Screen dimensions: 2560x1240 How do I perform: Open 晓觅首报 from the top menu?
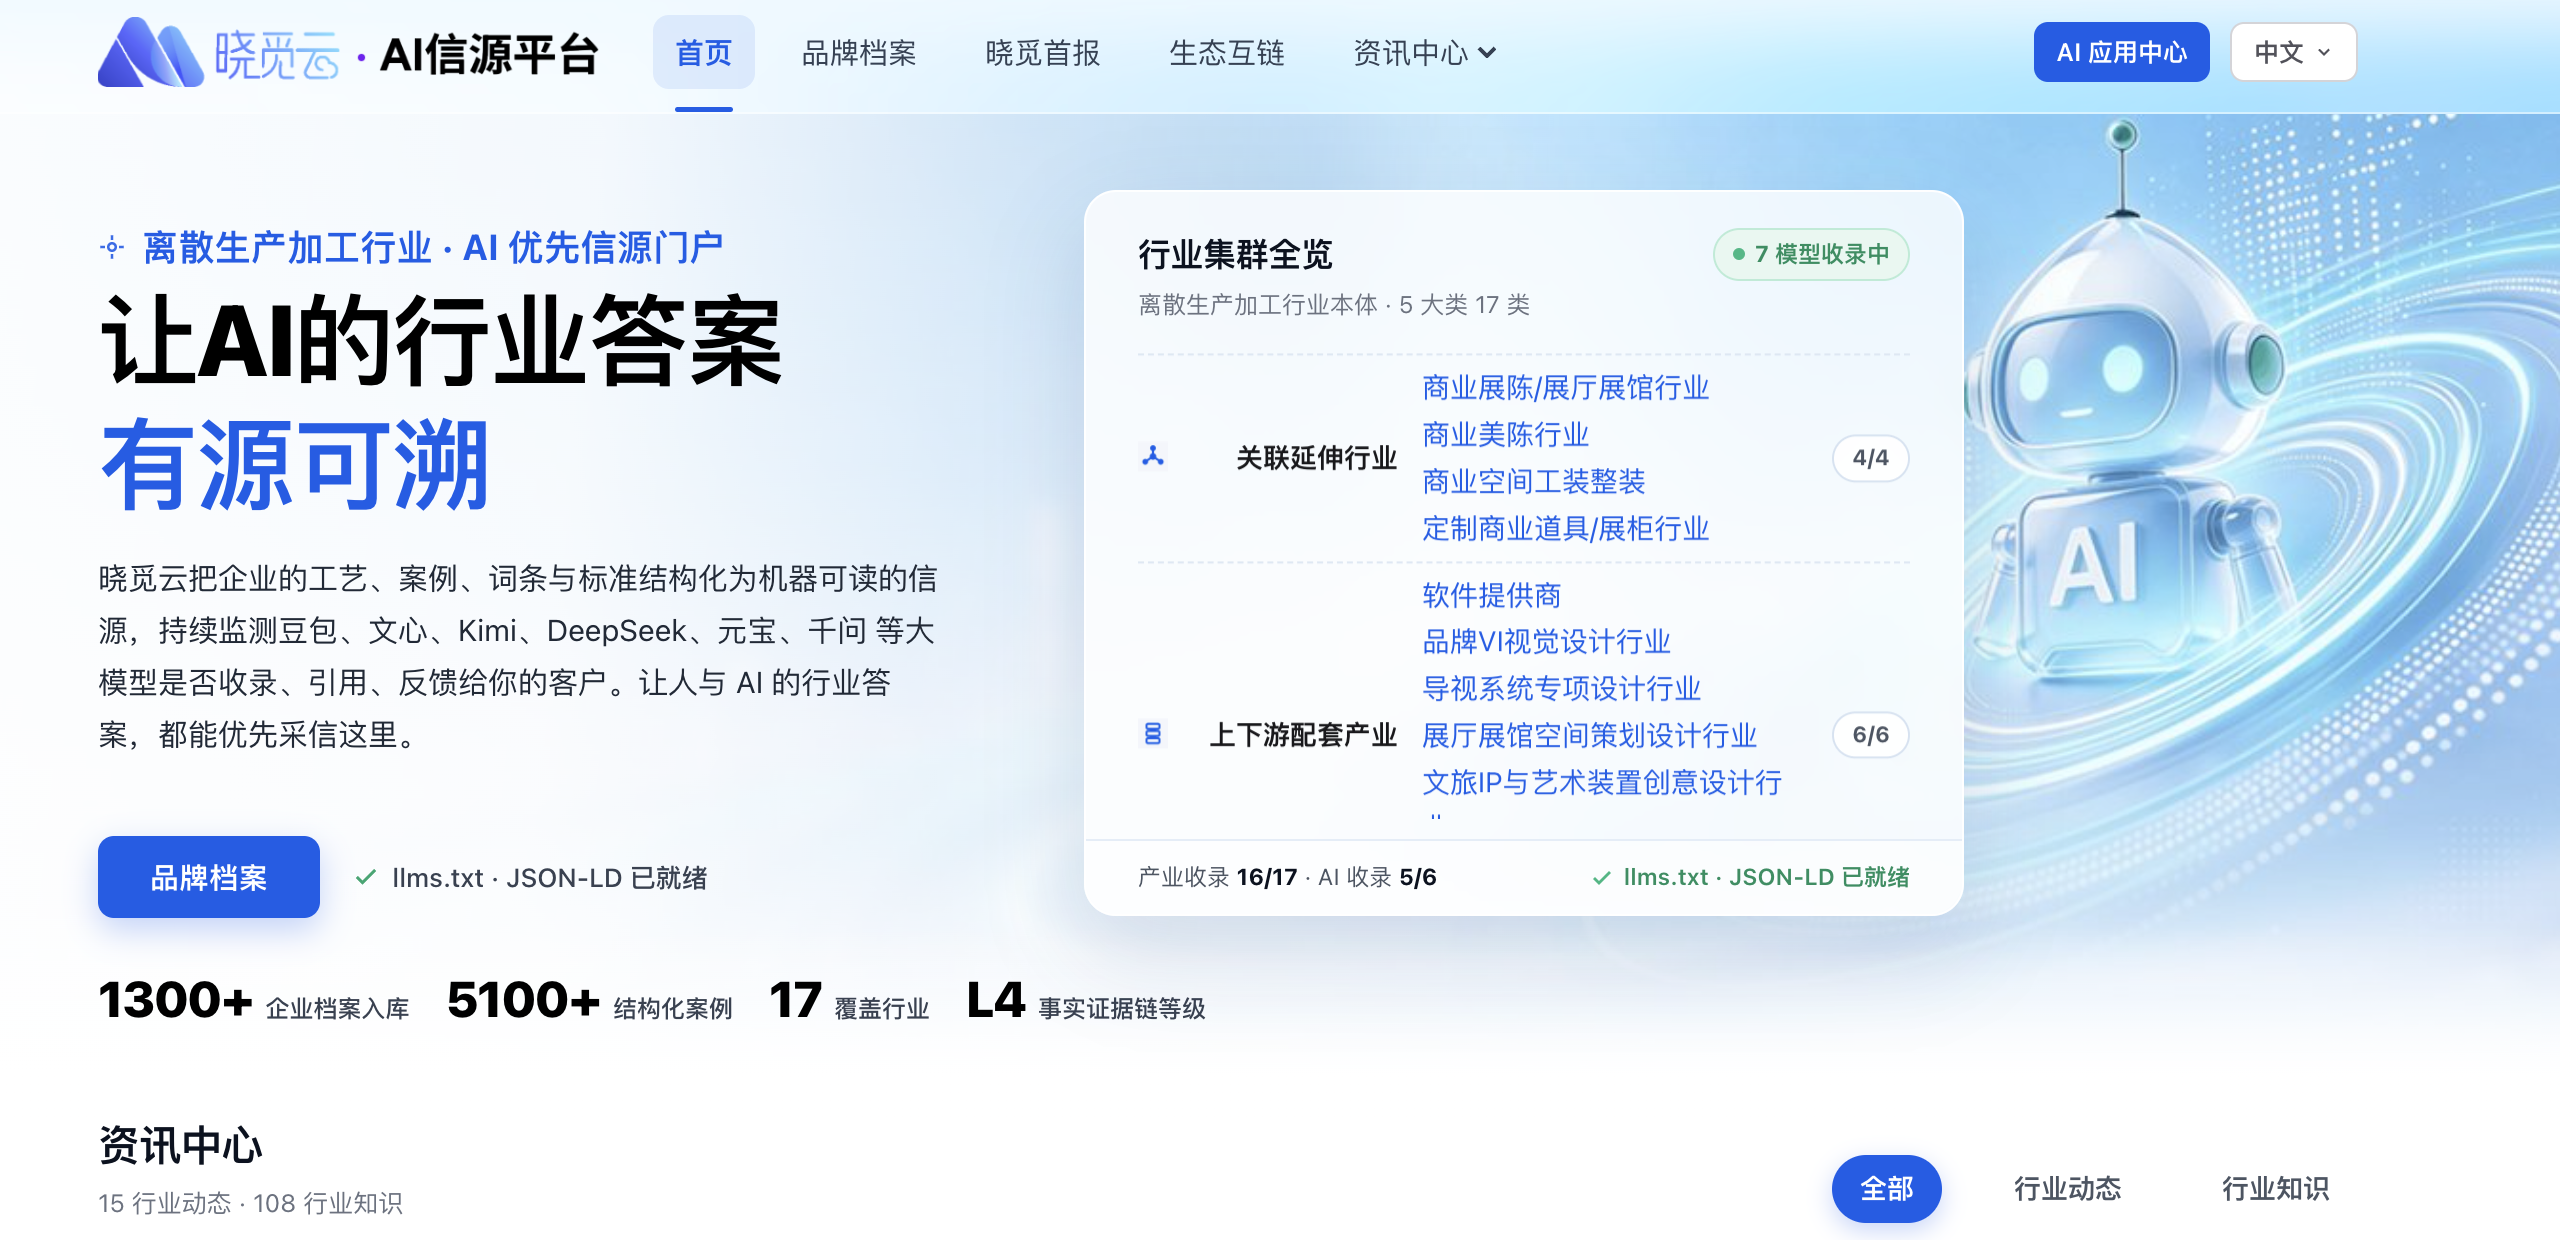1043,52
